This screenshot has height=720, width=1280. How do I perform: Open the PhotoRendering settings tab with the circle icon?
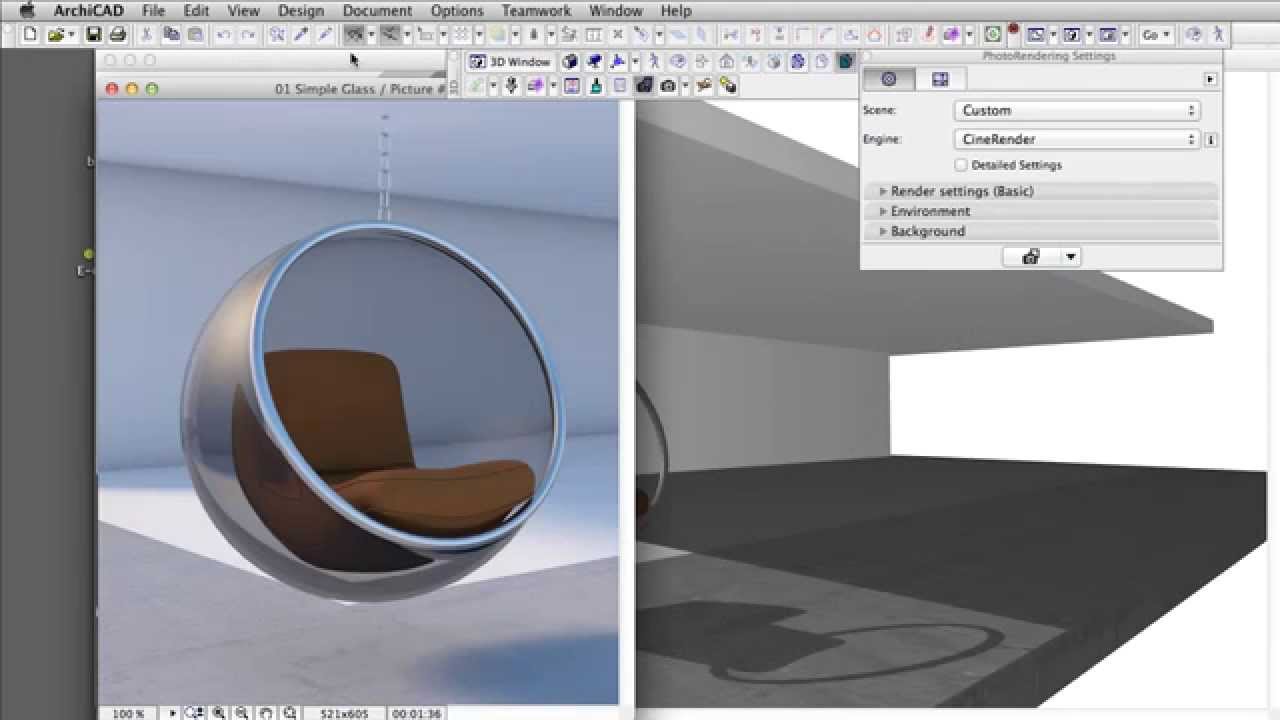(889, 79)
